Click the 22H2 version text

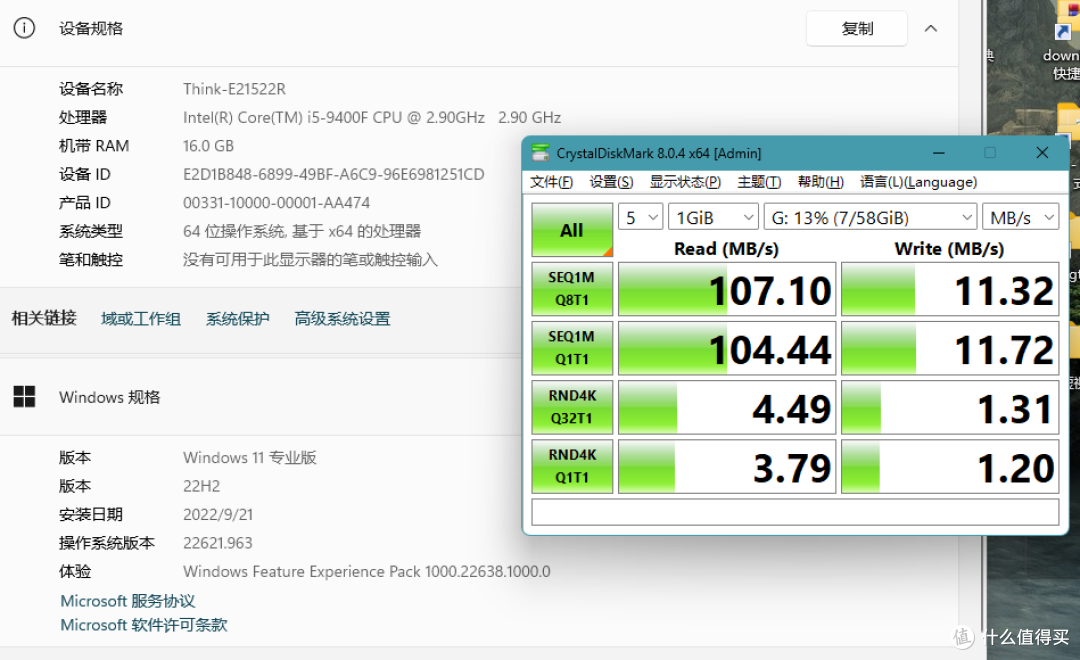(x=201, y=486)
